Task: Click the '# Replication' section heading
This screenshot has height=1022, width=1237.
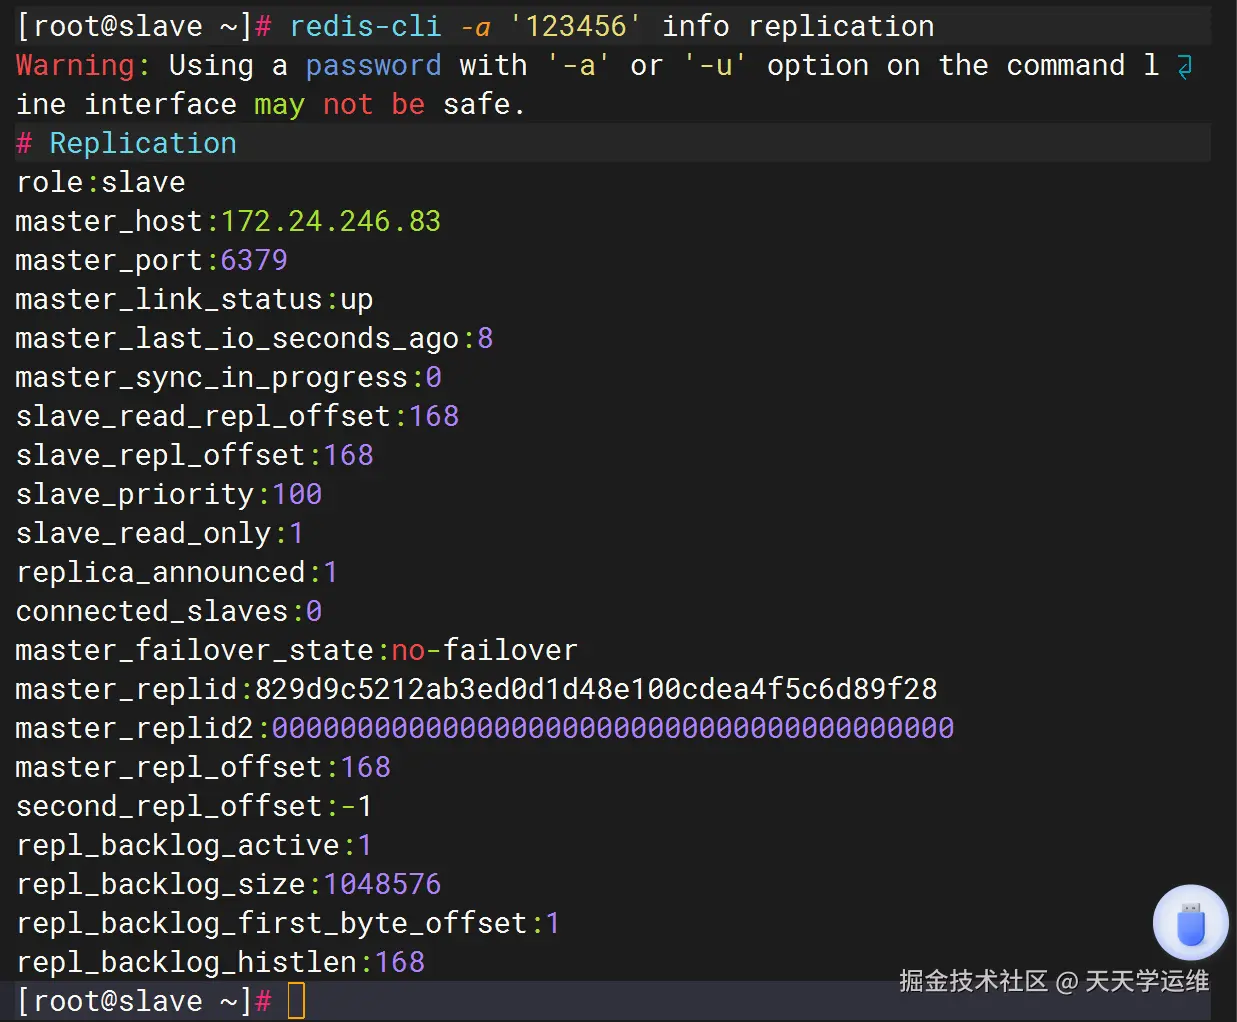Action: click(x=127, y=143)
